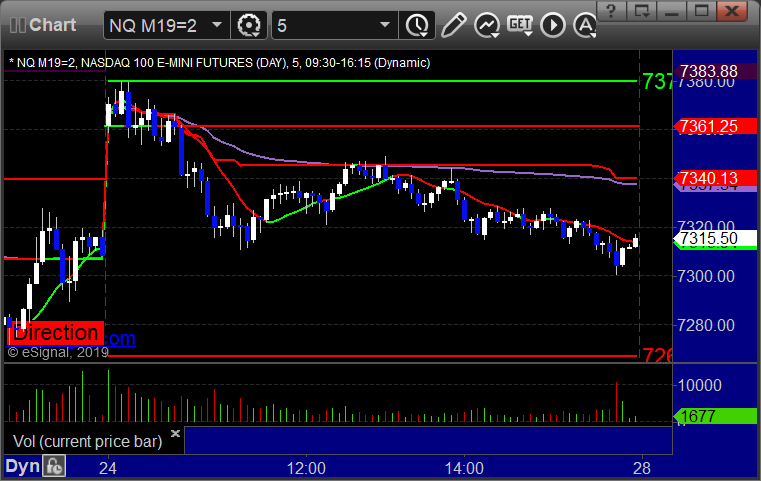761x481 pixels.
Task: Click the interval field showing 5
Action: click(334, 25)
